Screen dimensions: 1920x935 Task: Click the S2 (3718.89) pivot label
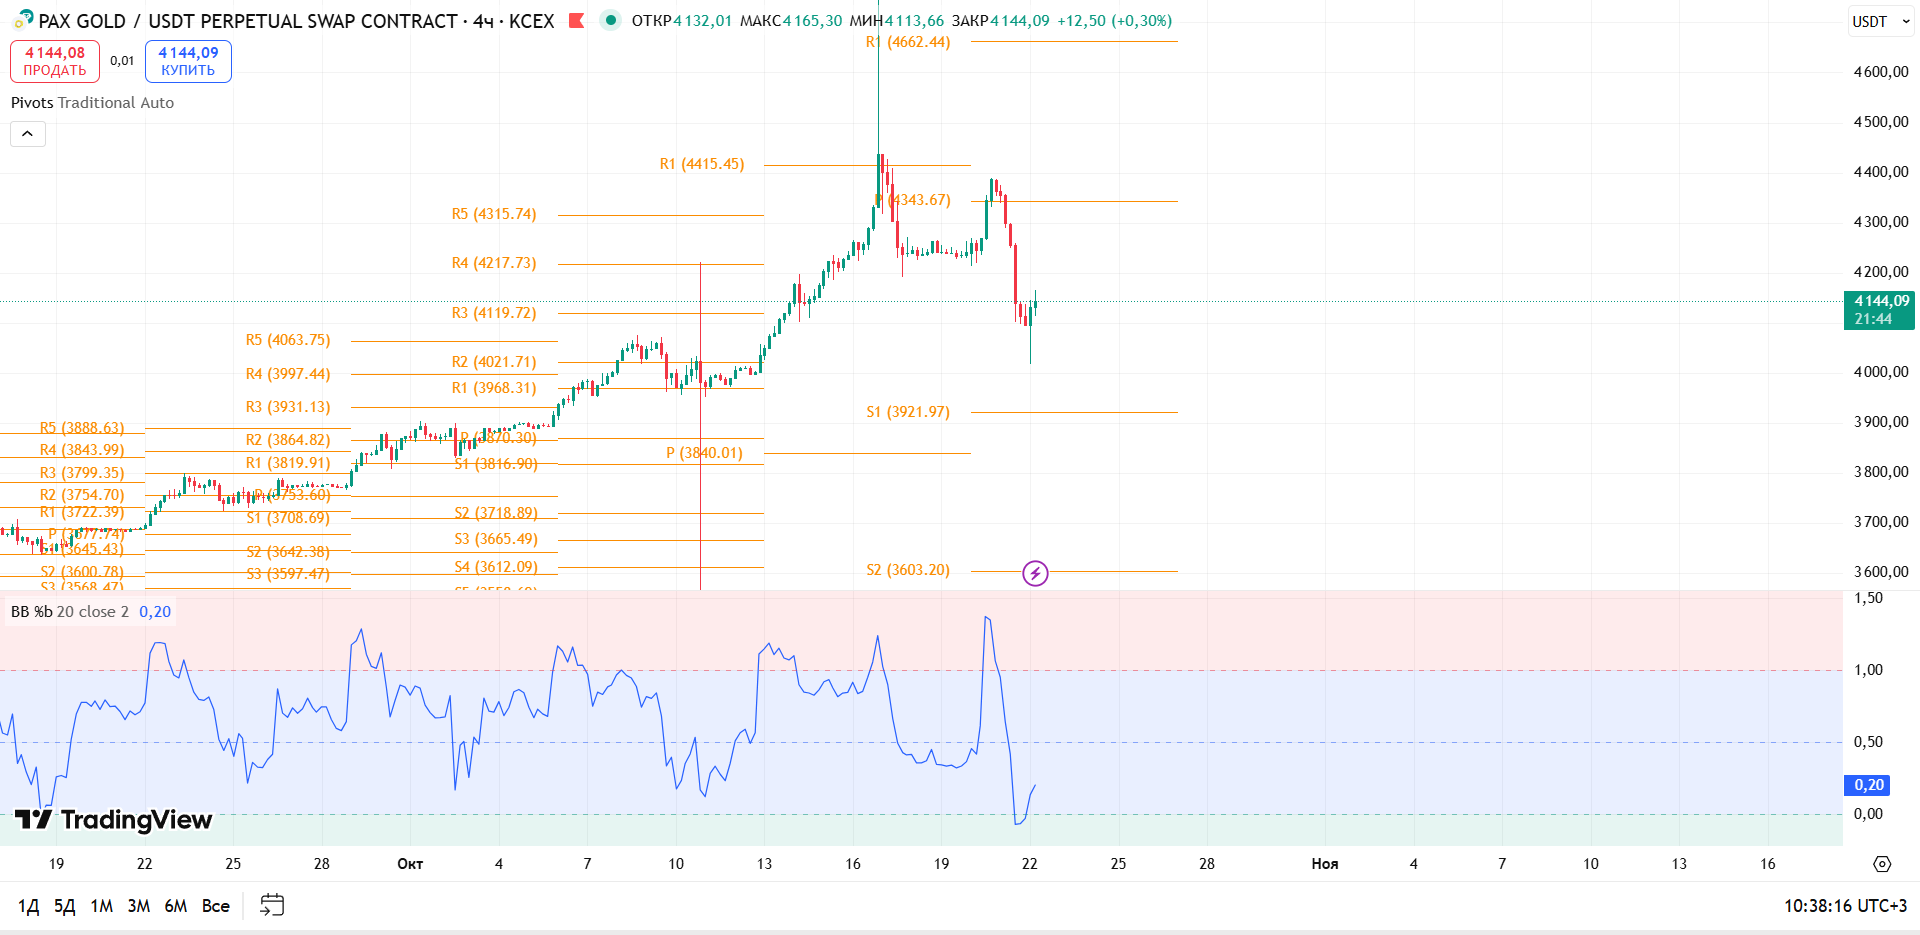tap(496, 513)
